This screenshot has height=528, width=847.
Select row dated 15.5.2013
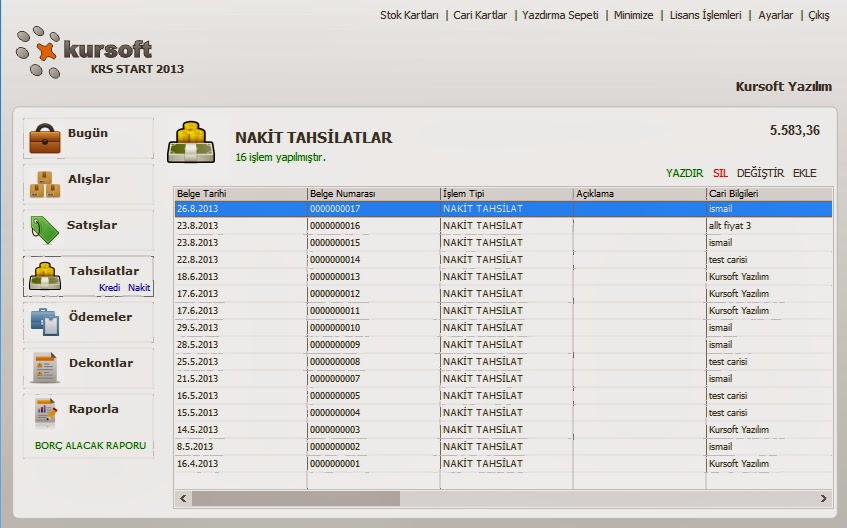click(503, 413)
